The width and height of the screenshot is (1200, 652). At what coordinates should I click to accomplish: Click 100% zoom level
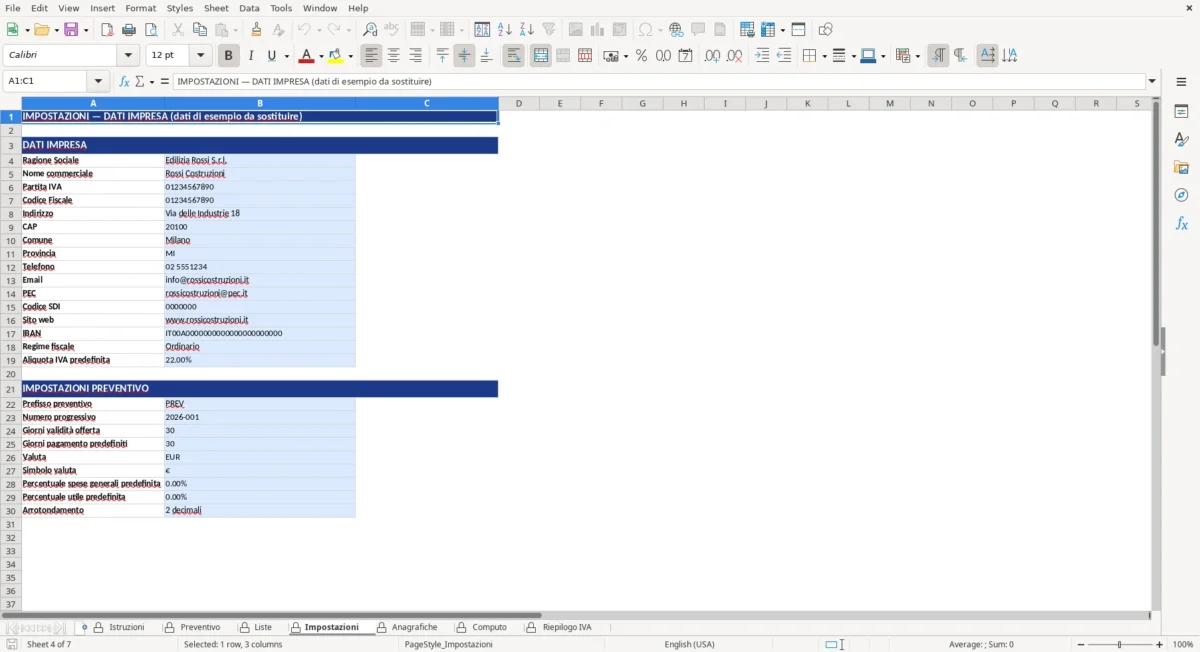(x=1183, y=645)
